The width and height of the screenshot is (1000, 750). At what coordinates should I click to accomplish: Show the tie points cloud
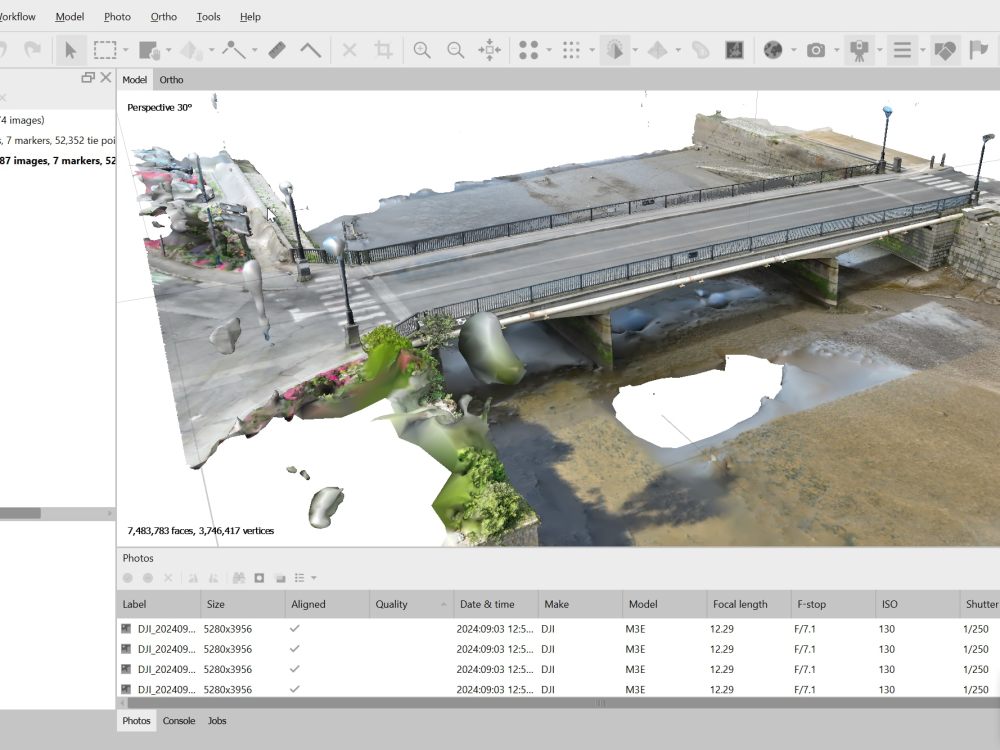pyautogui.click(x=529, y=50)
